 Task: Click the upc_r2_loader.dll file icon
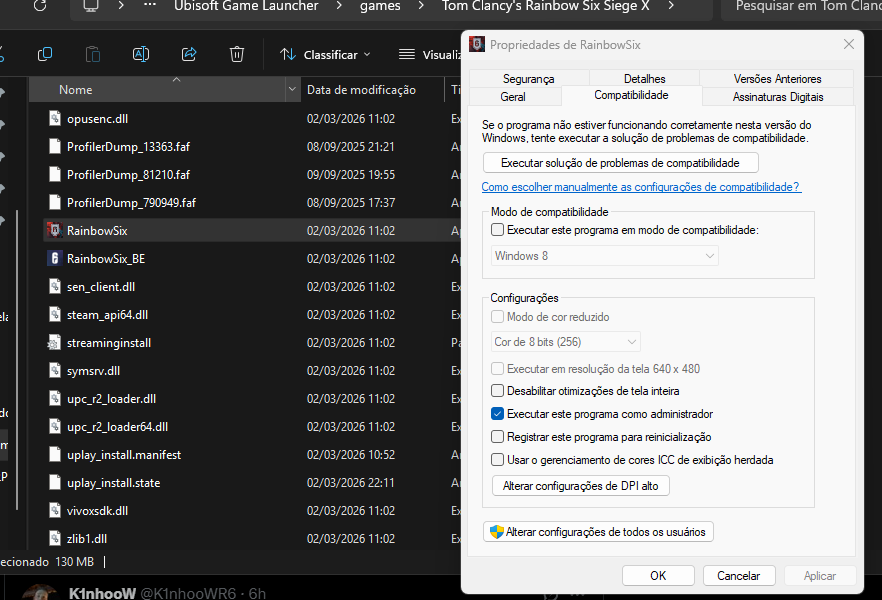(x=55, y=399)
